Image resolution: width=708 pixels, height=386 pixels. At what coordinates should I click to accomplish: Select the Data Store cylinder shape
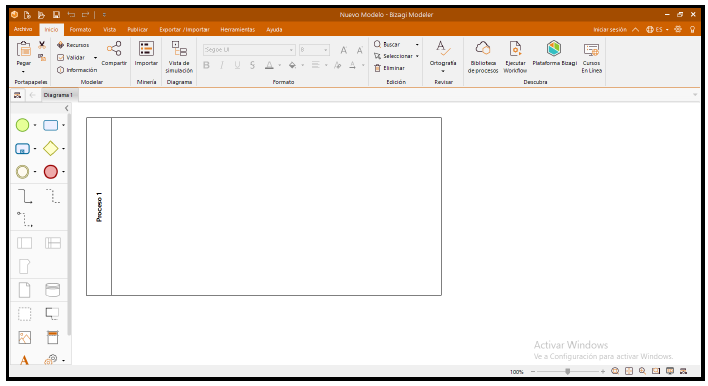click(52, 290)
